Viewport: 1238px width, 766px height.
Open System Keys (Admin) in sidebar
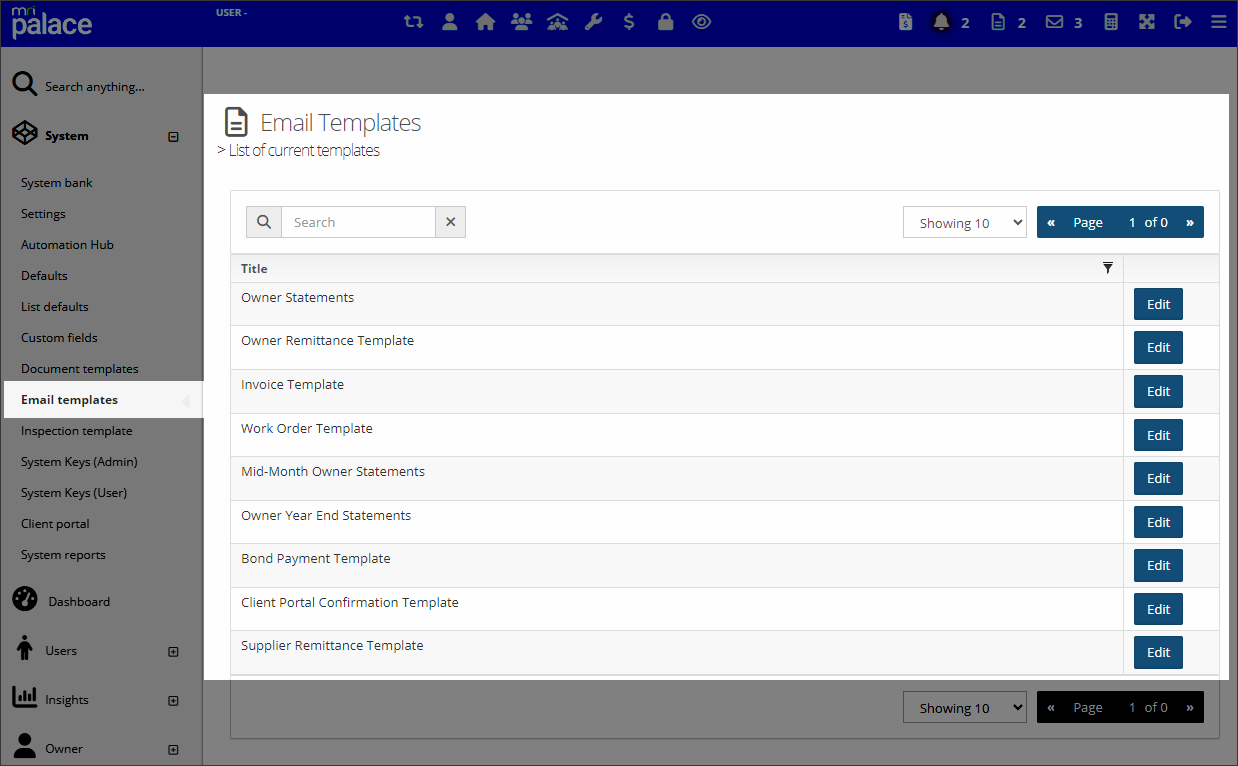[x=79, y=462]
